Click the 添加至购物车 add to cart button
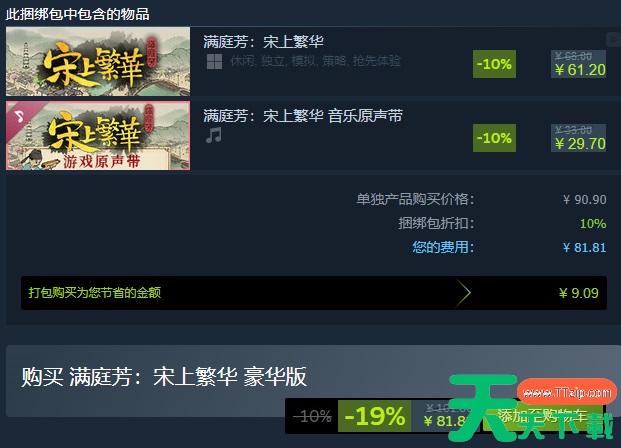621x448 pixels. tap(542, 416)
